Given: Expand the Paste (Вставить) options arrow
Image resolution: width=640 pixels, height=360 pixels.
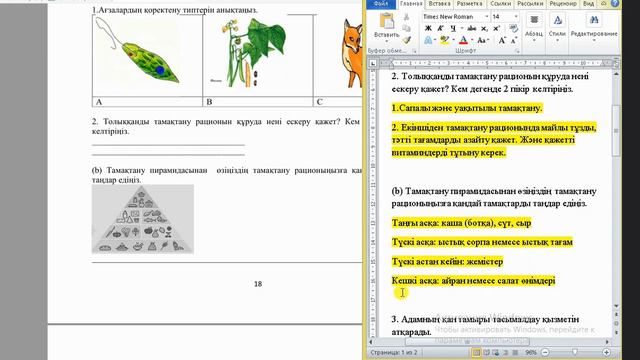Looking at the screenshot, I should click(x=386, y=41).
